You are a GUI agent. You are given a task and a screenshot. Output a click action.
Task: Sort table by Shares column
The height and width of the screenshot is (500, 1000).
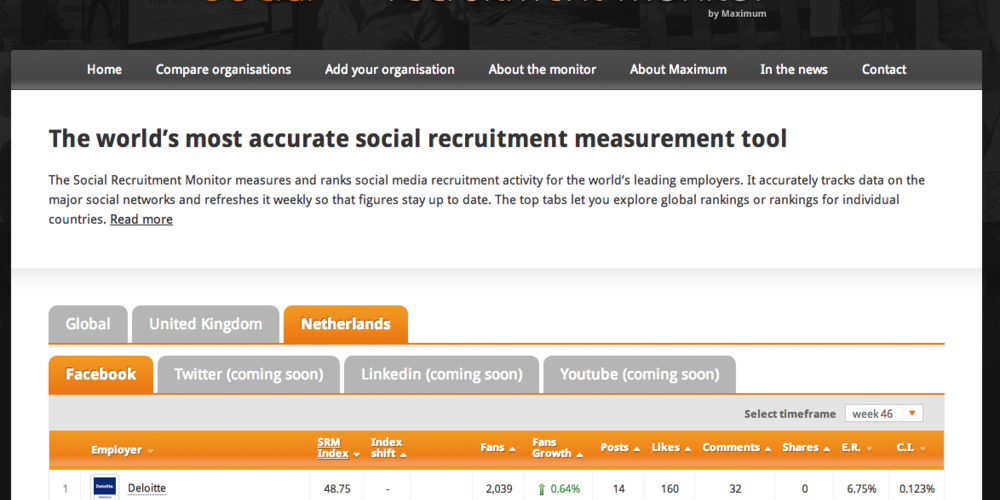tap(805, 448)
